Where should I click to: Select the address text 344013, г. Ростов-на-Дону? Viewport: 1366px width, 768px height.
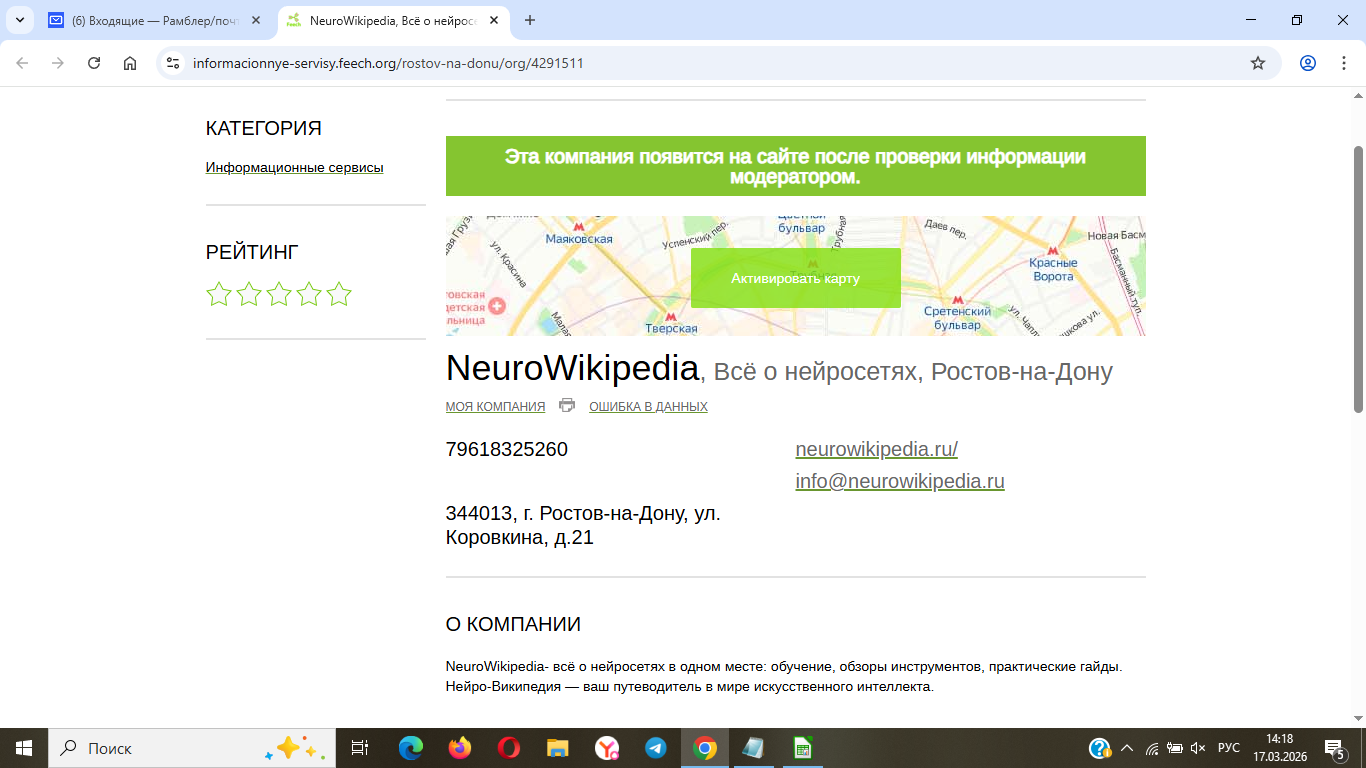pos(566,514)
